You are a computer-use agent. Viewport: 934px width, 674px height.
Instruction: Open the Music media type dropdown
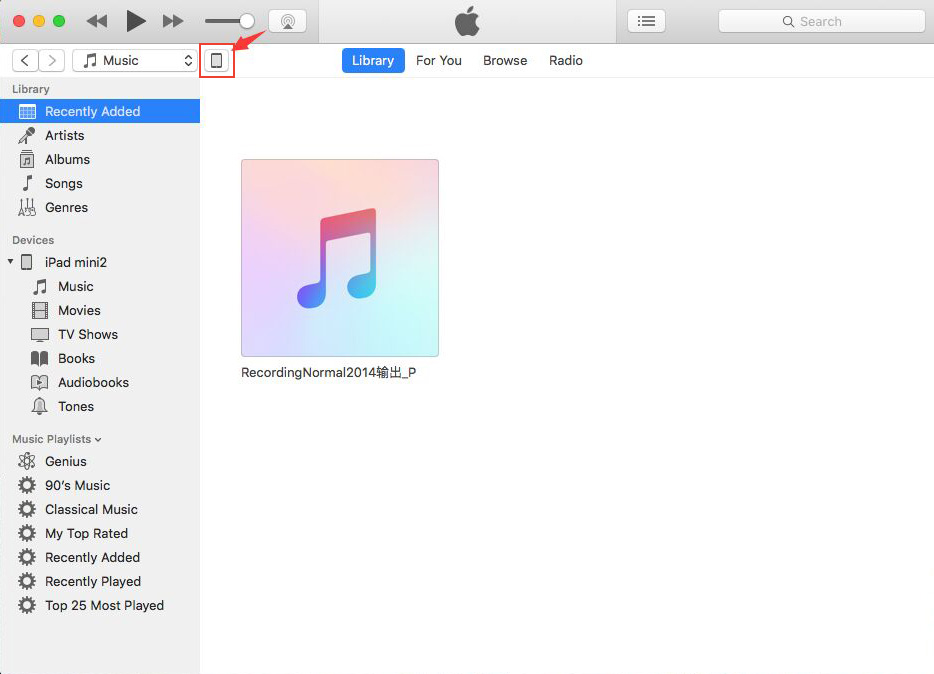pos(135,61)
